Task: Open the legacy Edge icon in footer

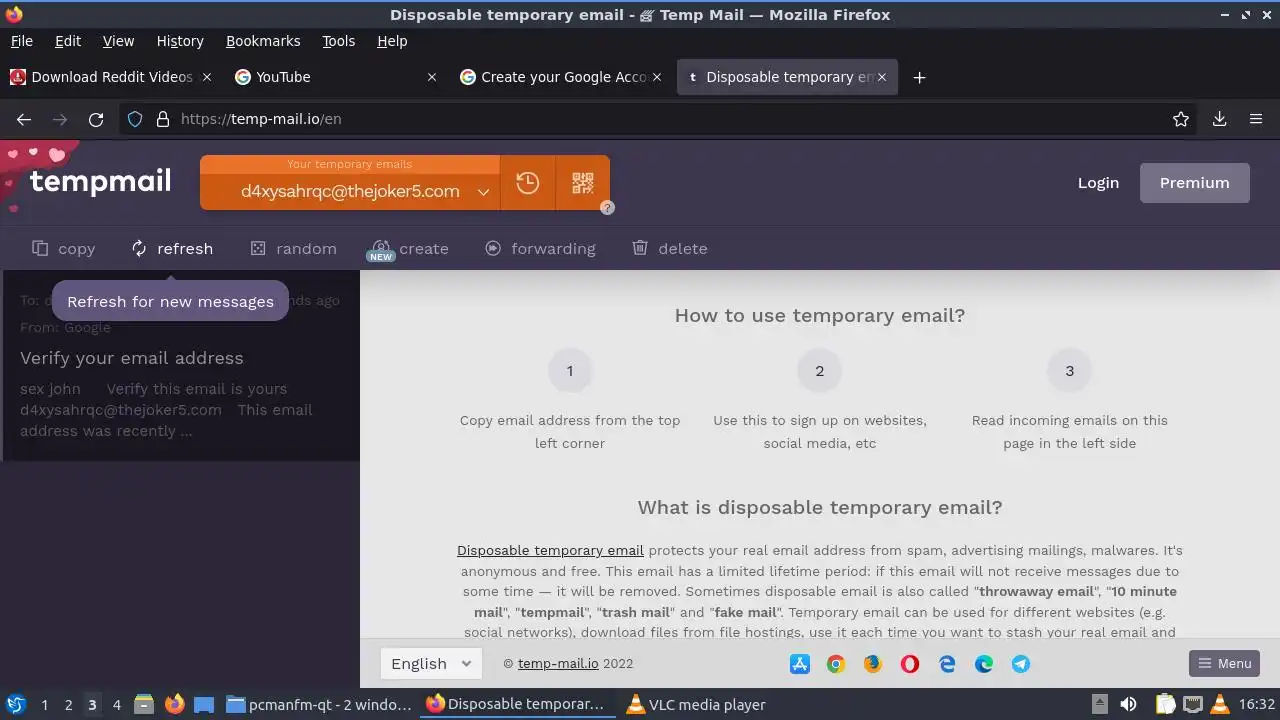Action: pos(947,664)
